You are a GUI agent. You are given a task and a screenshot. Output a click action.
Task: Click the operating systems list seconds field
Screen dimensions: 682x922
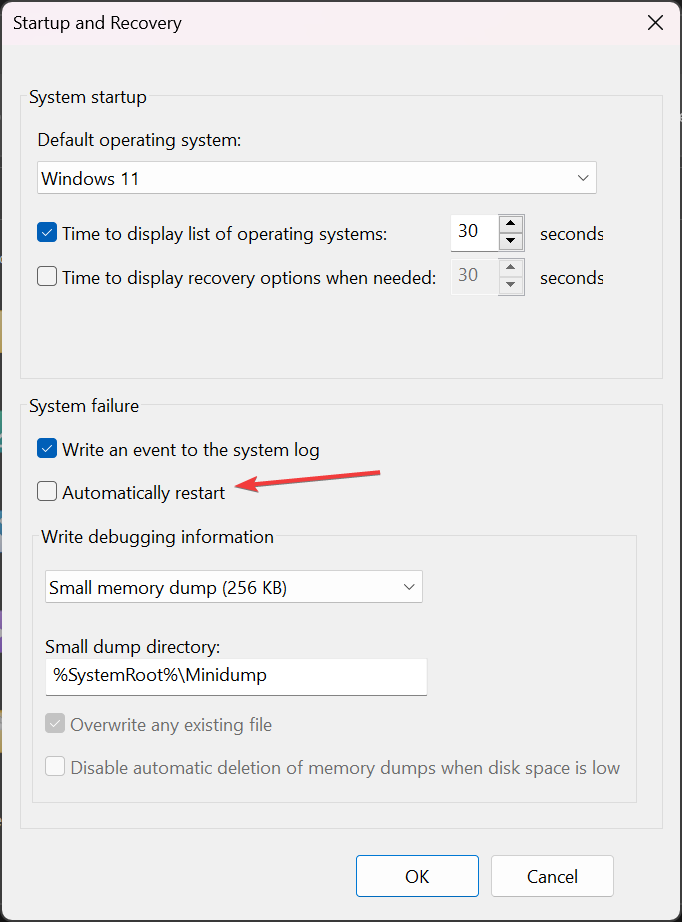click(474, 232)
